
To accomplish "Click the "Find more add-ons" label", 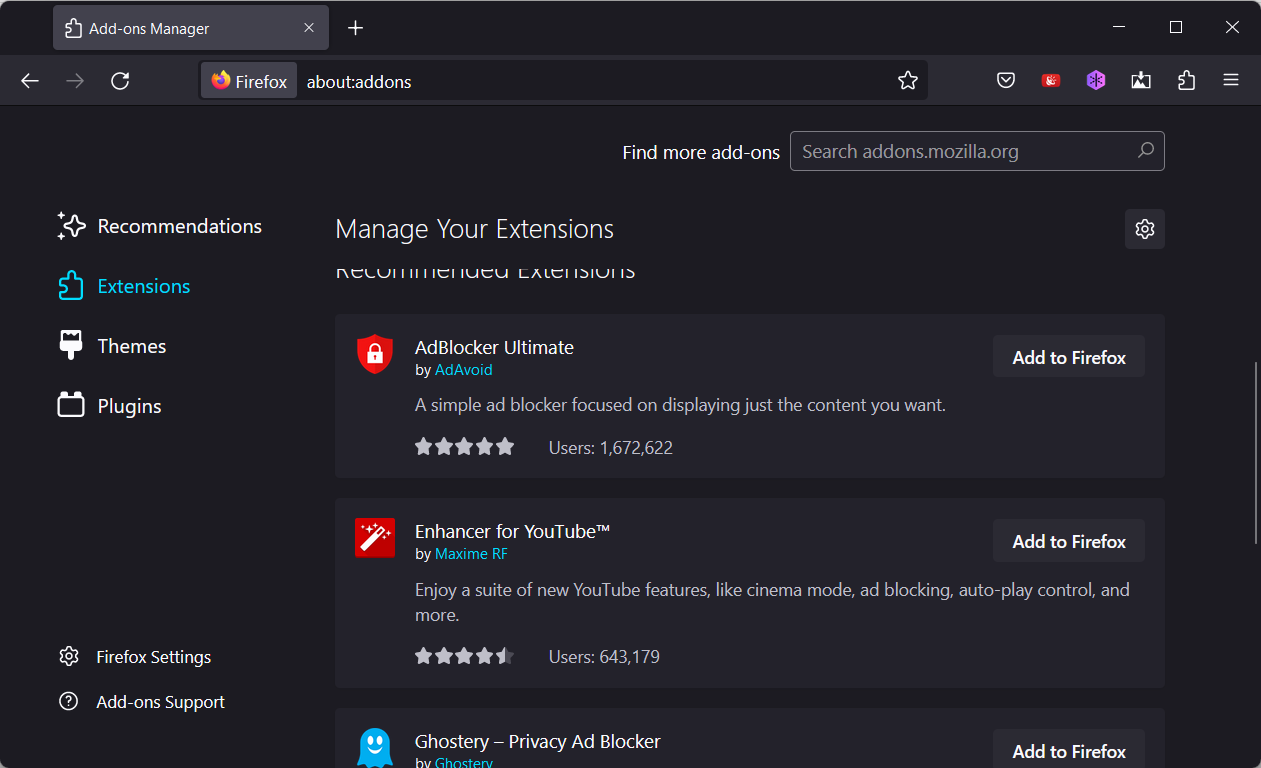I will [701, 152].
